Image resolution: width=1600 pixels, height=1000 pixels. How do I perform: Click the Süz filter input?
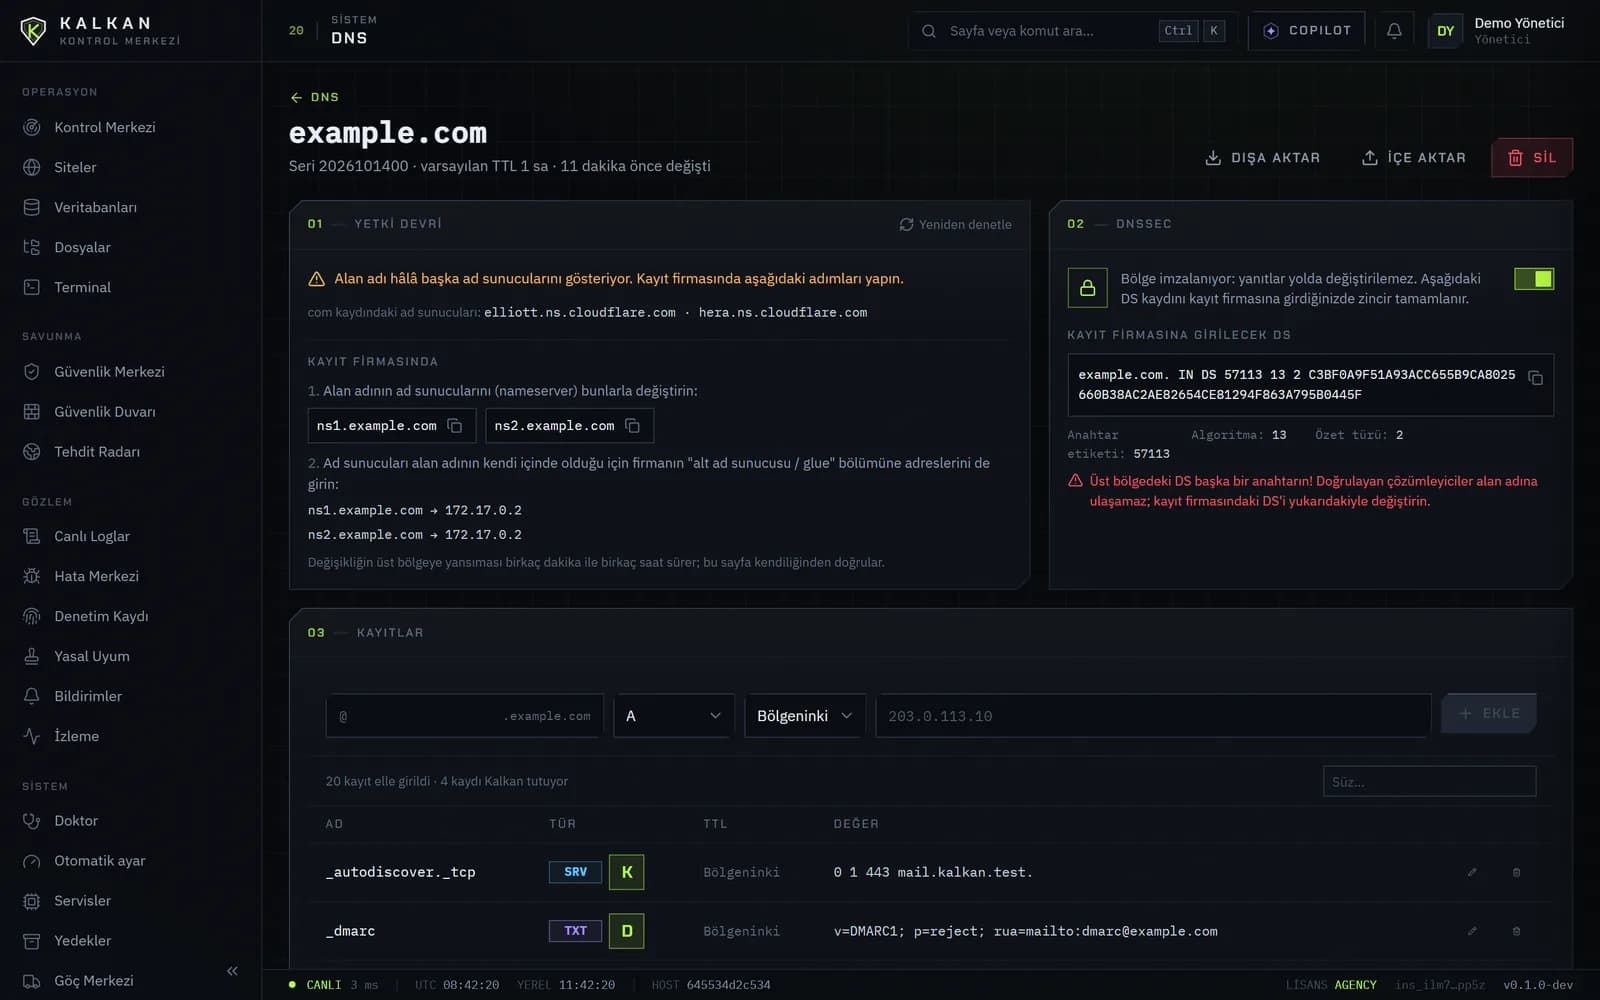(1429, 781)
